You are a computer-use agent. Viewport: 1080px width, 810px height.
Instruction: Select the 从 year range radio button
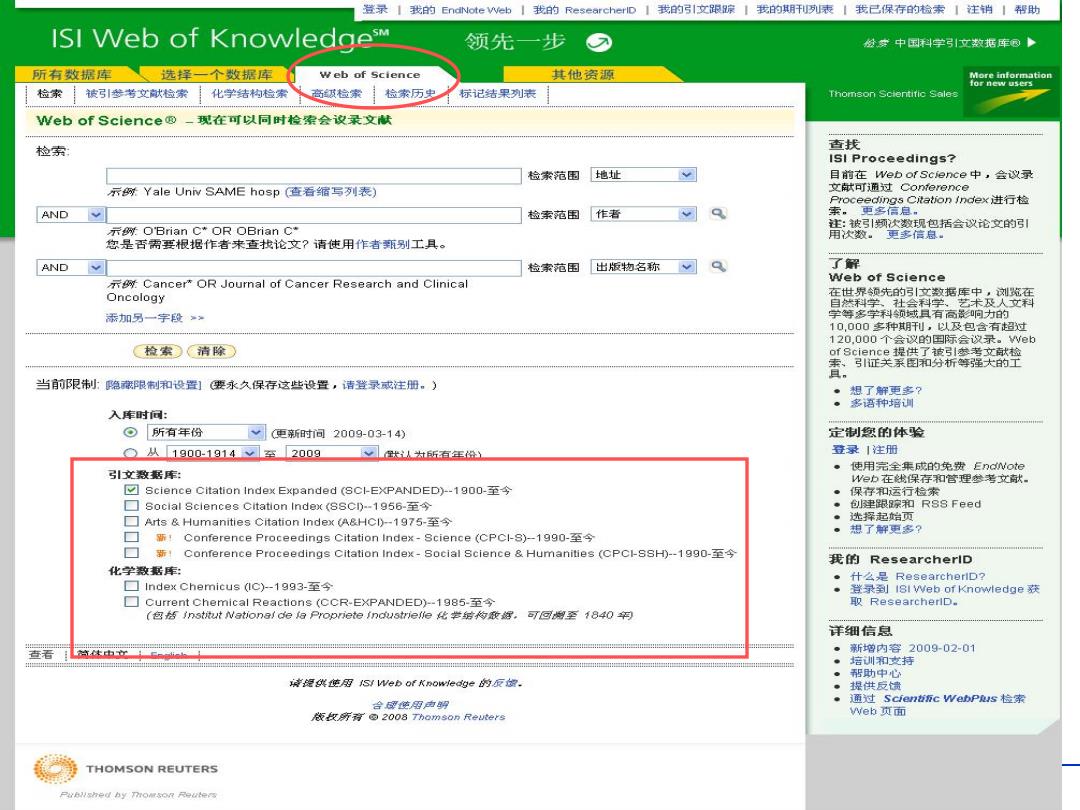130,453
